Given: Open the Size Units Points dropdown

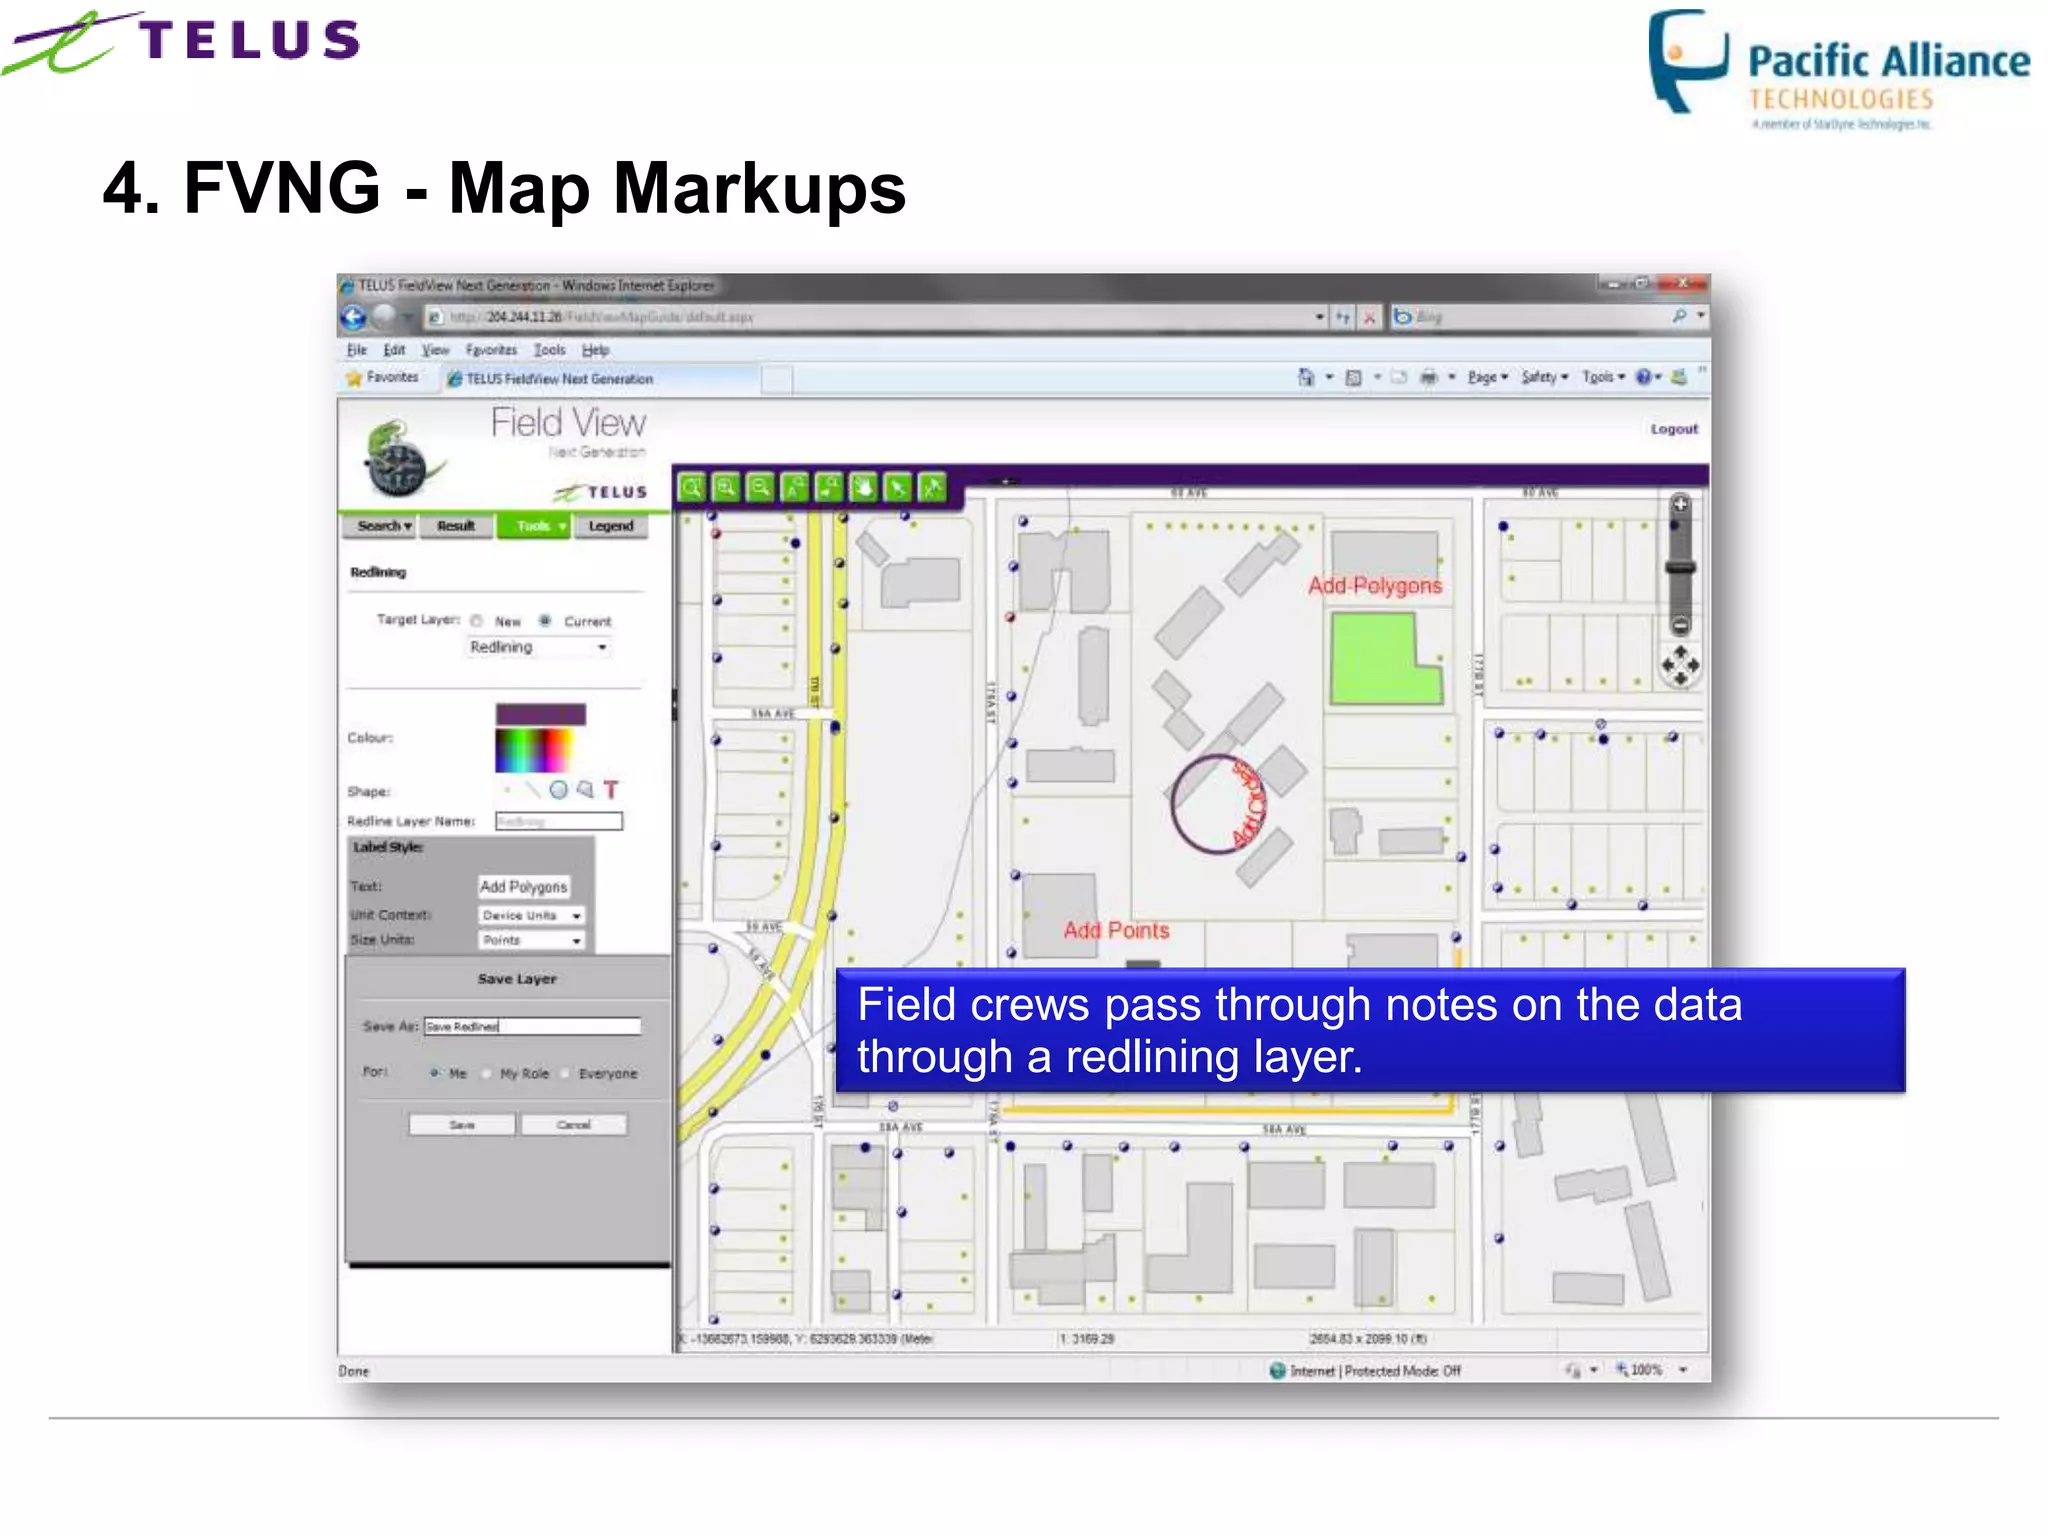Looking at the screenshot, I should [531, 940].
